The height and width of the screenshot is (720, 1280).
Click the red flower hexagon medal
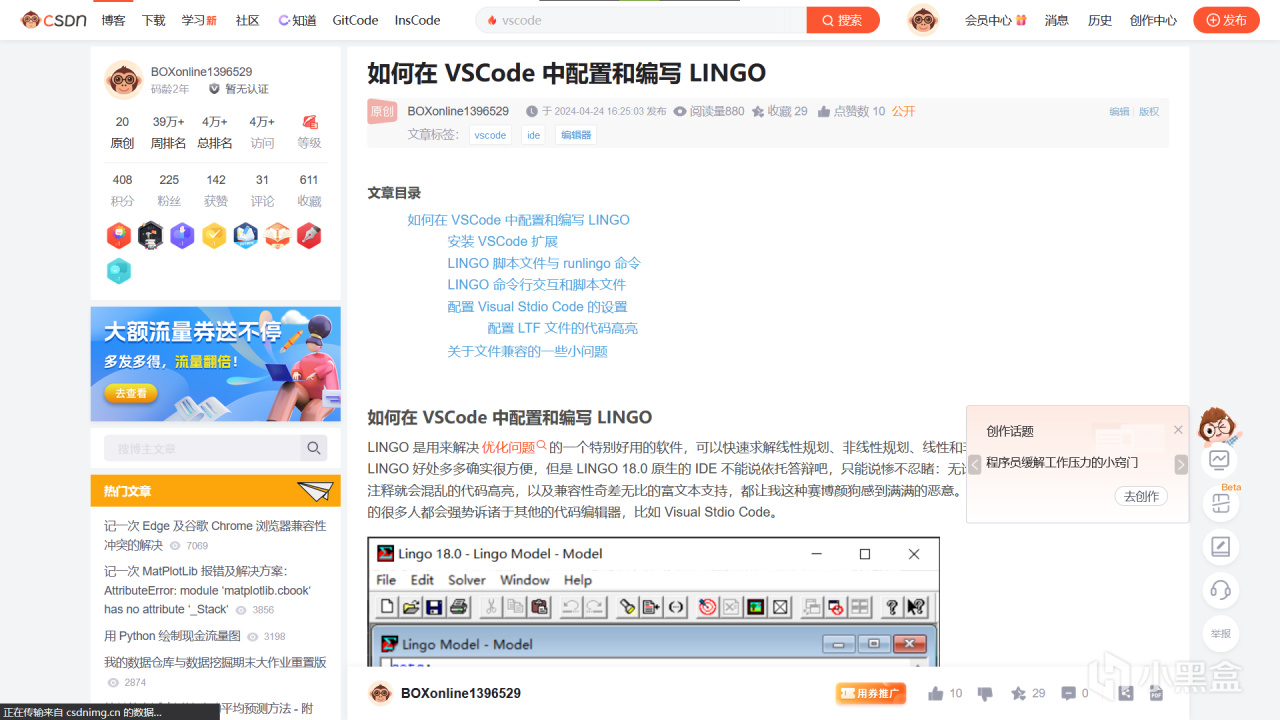point(119,236)
